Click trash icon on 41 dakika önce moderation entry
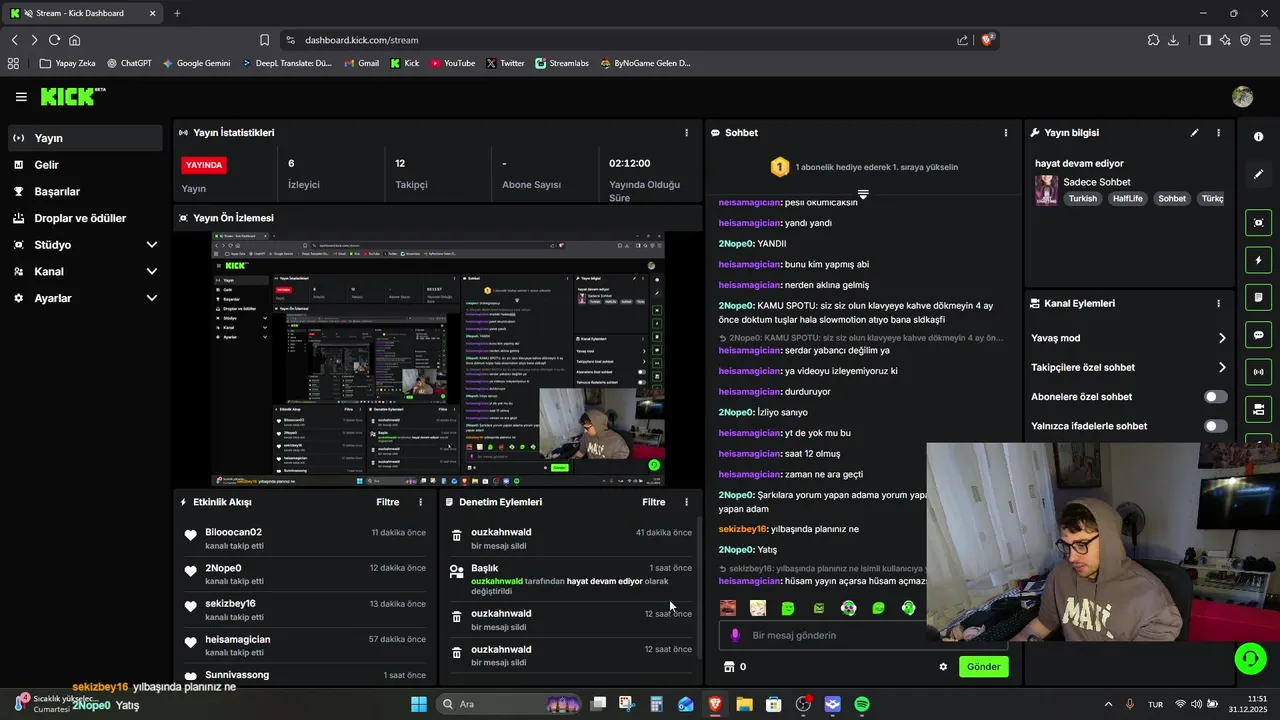This screenshot has width=1280, height=720. 457,538
